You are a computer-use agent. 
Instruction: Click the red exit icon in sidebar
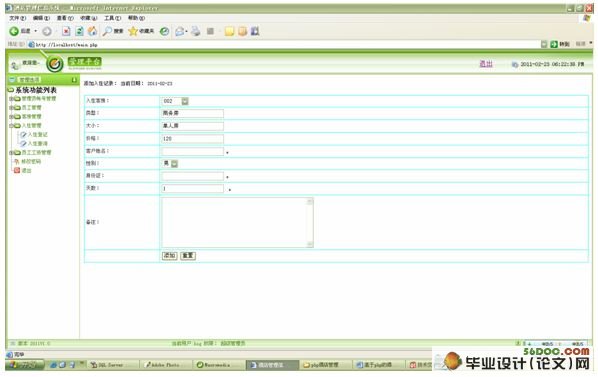coord(17,170)
